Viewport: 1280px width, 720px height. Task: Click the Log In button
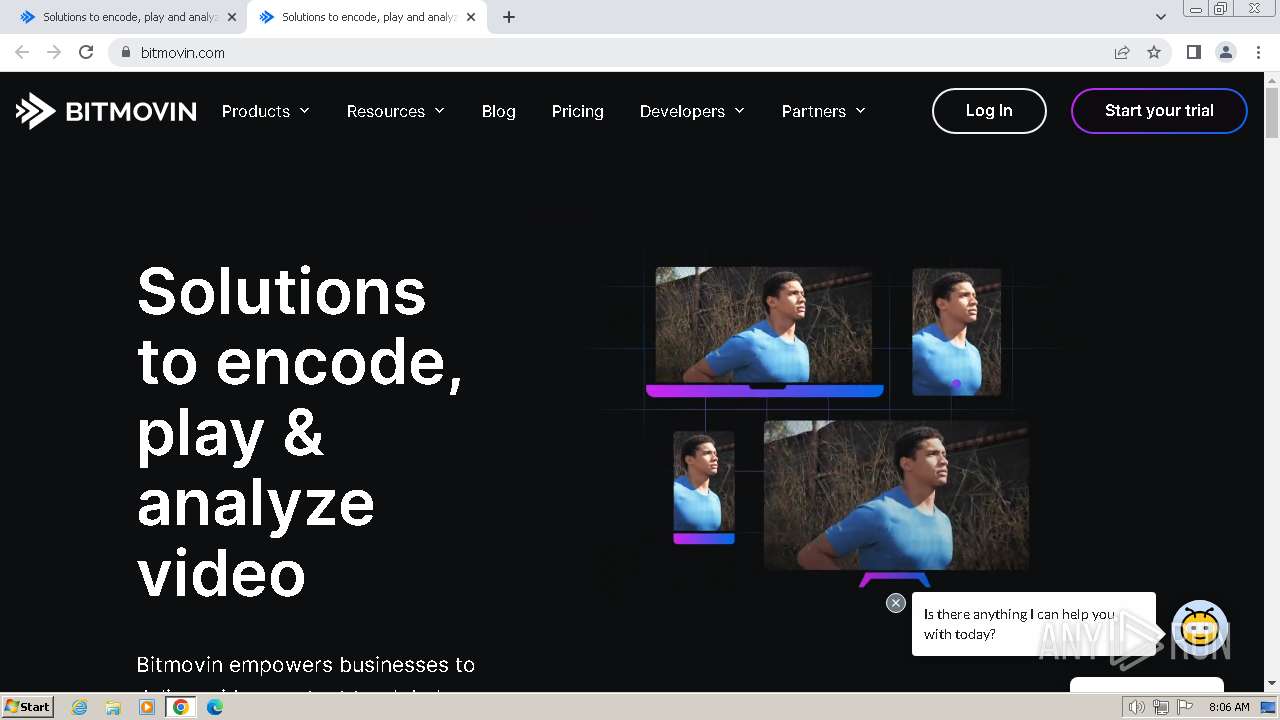coord(989,111)
